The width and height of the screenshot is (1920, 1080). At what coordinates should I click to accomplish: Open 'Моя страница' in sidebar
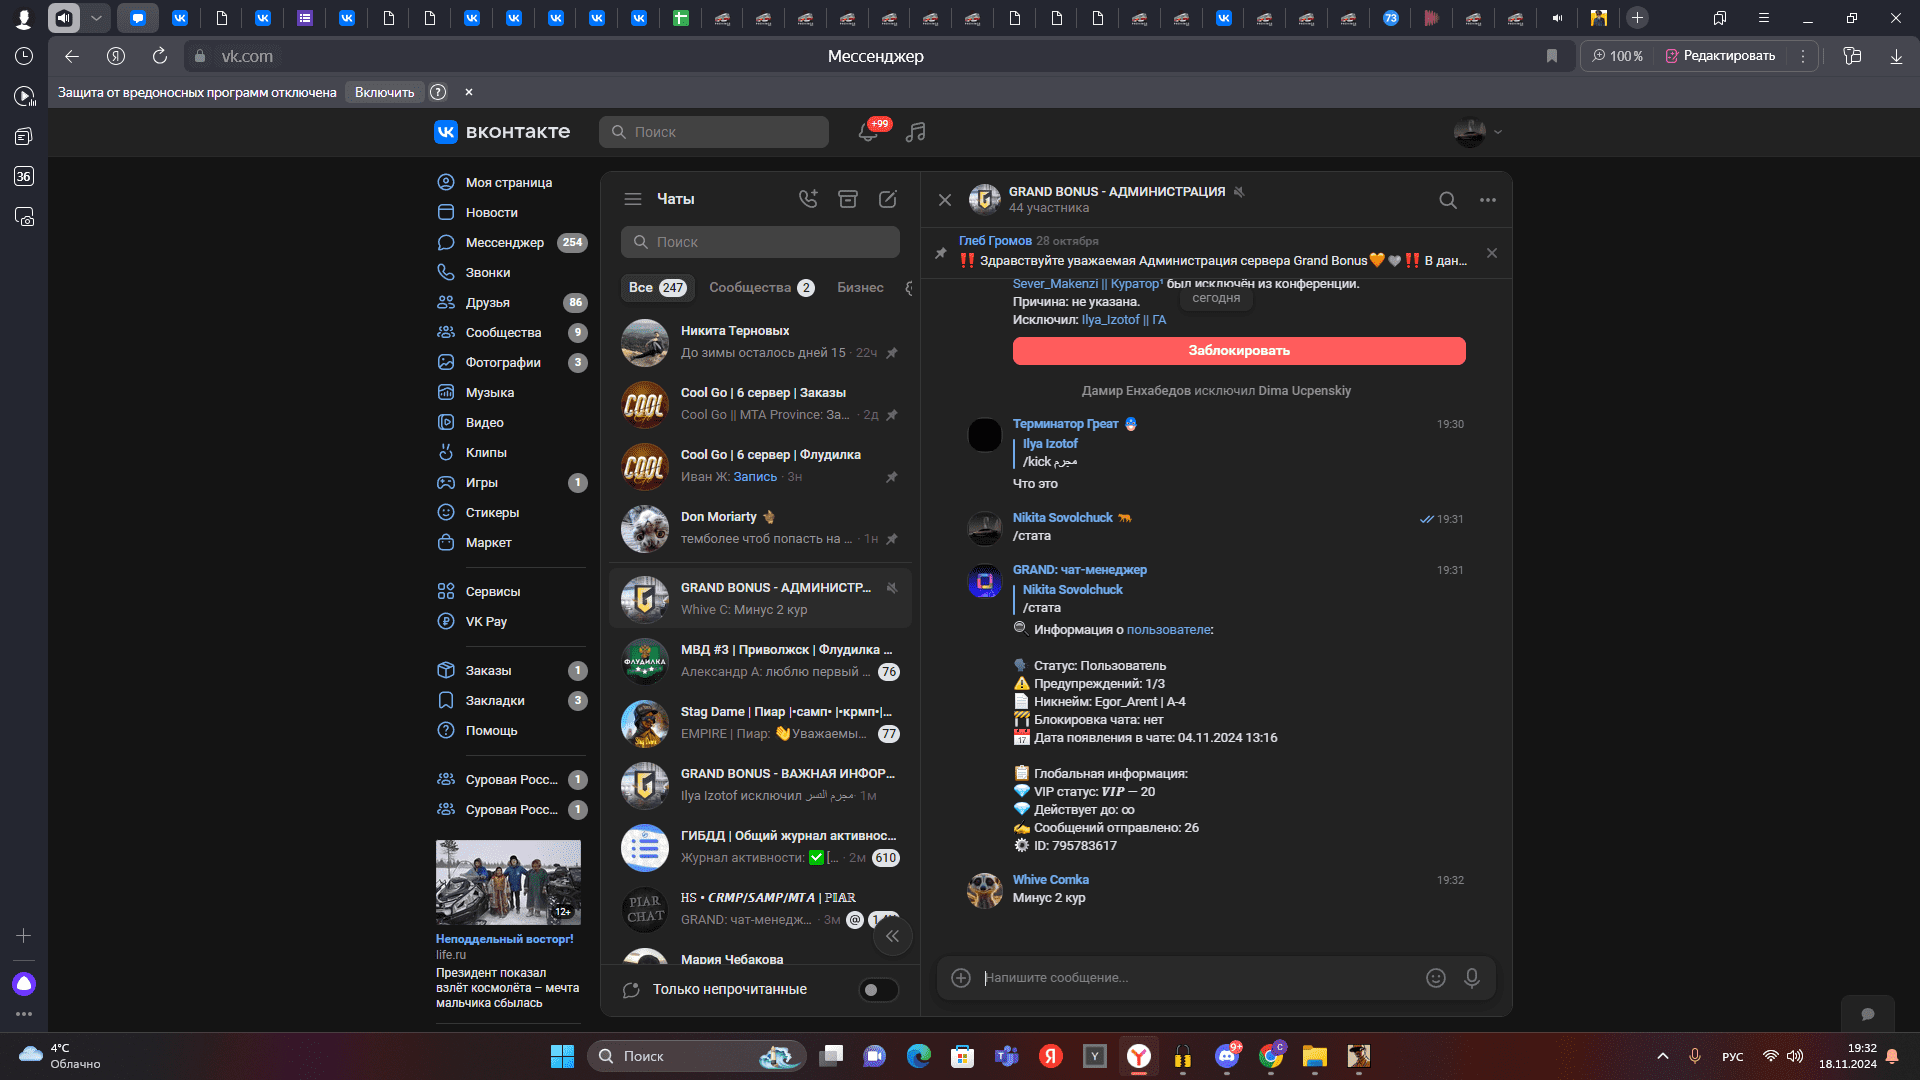click(510, 183)
